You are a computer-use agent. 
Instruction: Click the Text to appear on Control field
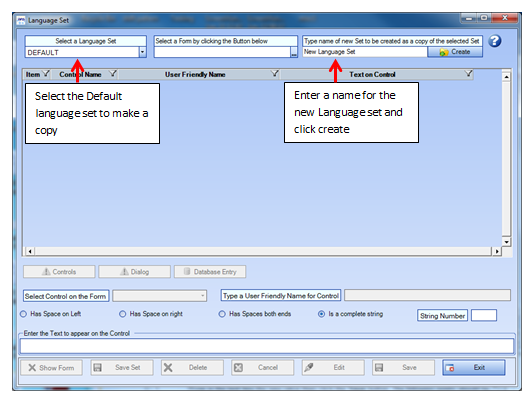pos(267,346)
